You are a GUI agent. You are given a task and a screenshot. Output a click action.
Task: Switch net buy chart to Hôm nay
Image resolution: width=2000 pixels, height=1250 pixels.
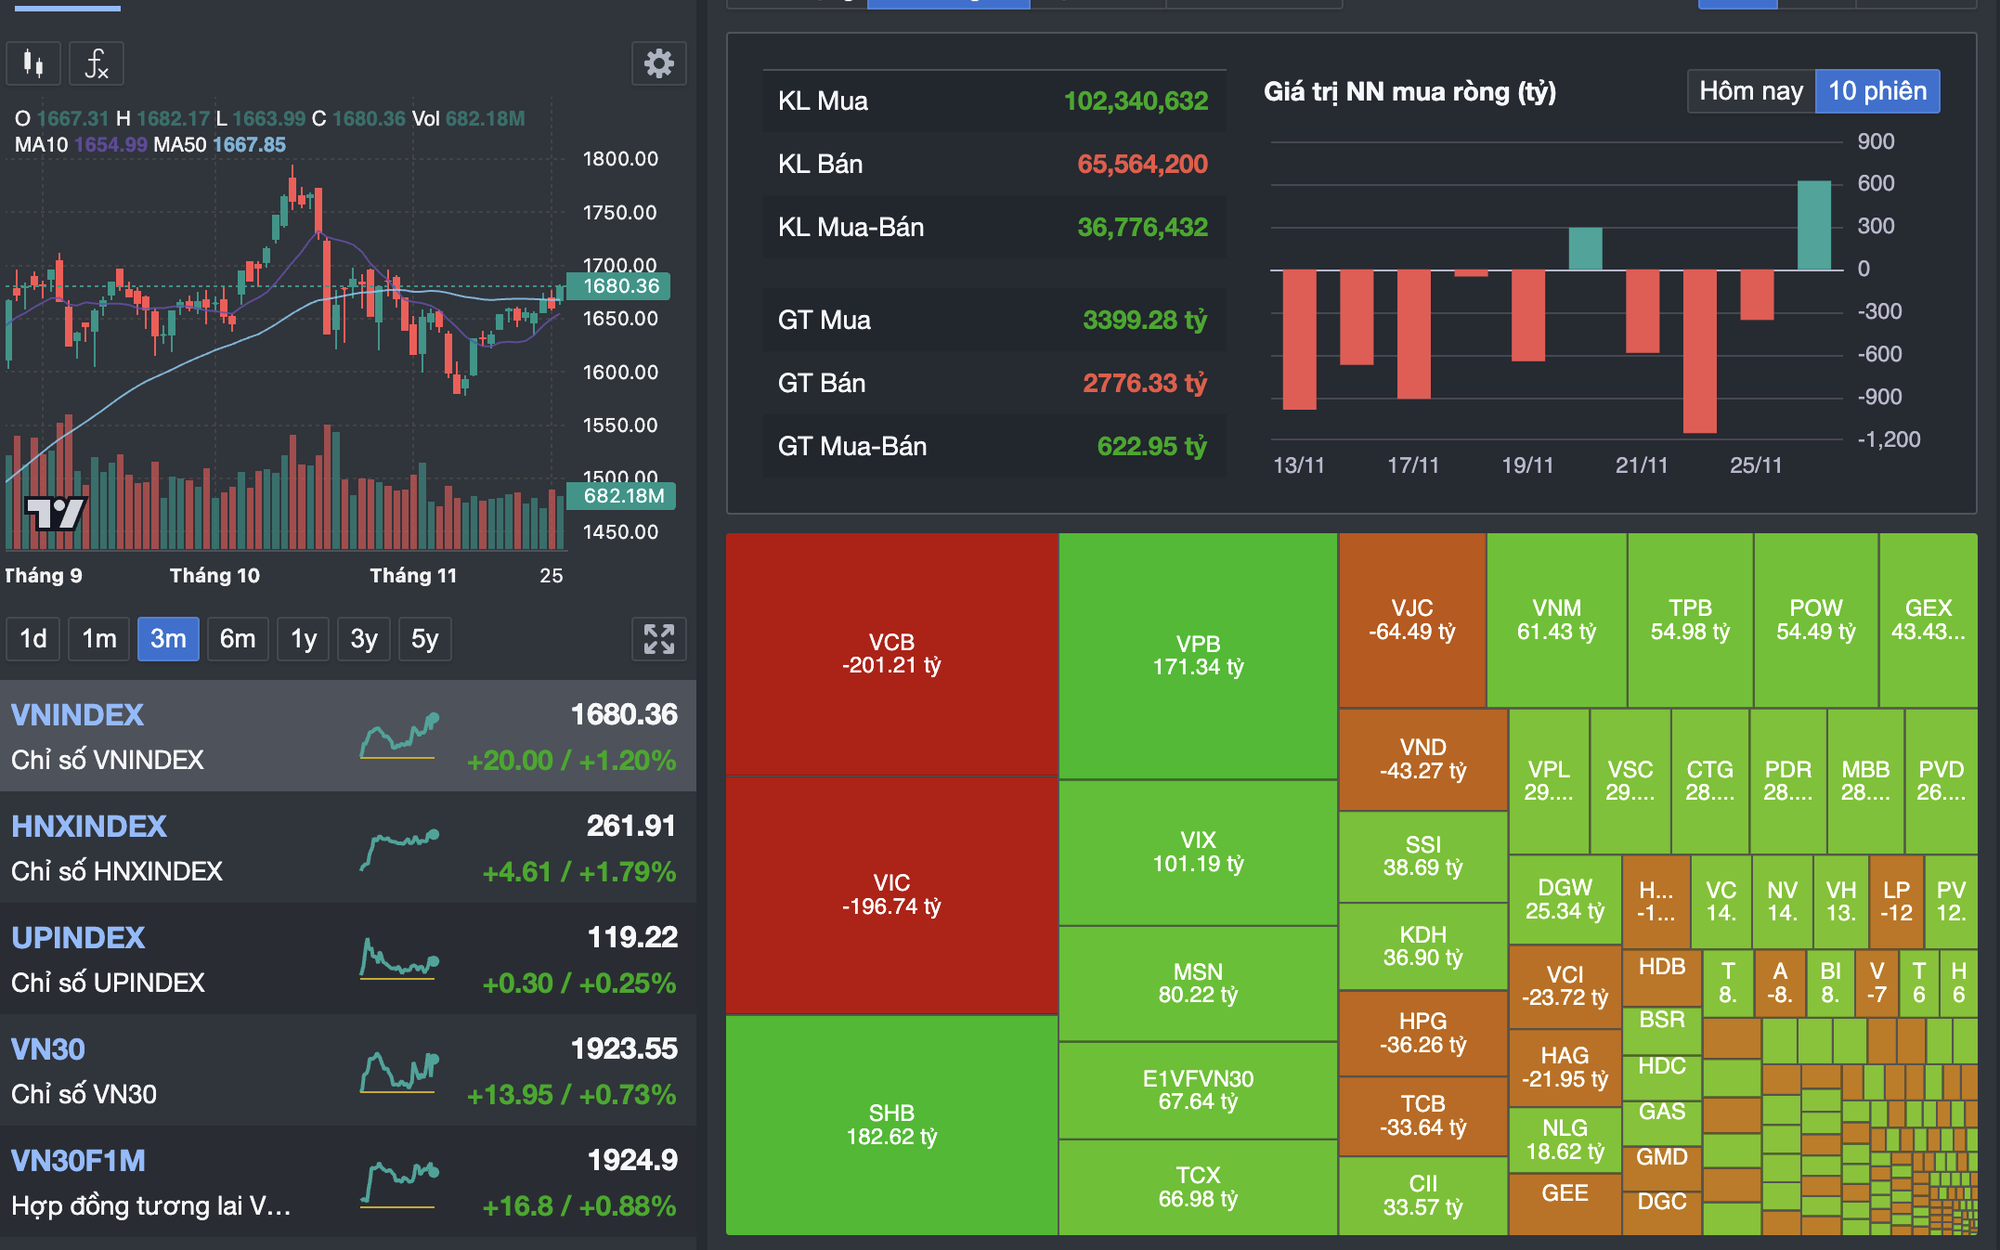[x=1751, y=91]
